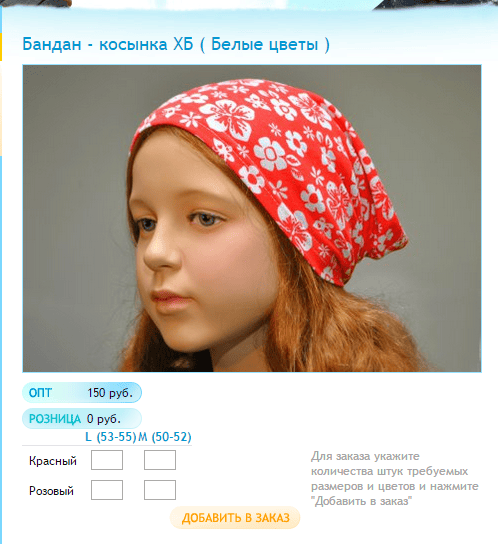Image resolution: width=498 pixels, height=544 pixels.
Task: Click the ordering instructions text beside the table
Action: [395, 478]
